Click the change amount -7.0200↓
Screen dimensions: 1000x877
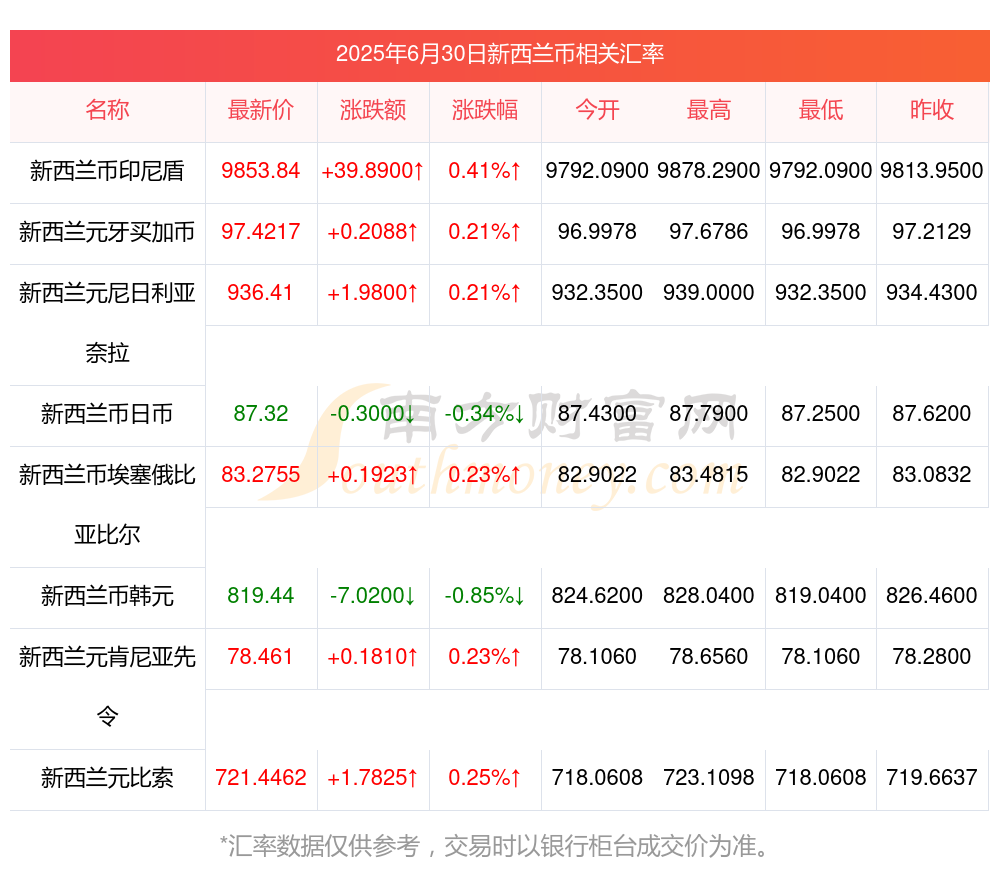tap(373, 596)
